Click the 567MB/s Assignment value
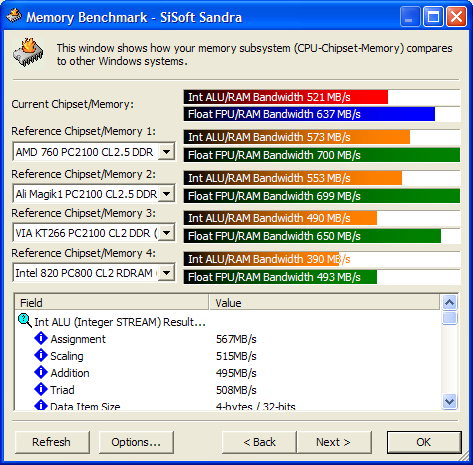Image resolution: width=473 pixels, height=465 pixels. pyautogui.click(x=236, y=339)
